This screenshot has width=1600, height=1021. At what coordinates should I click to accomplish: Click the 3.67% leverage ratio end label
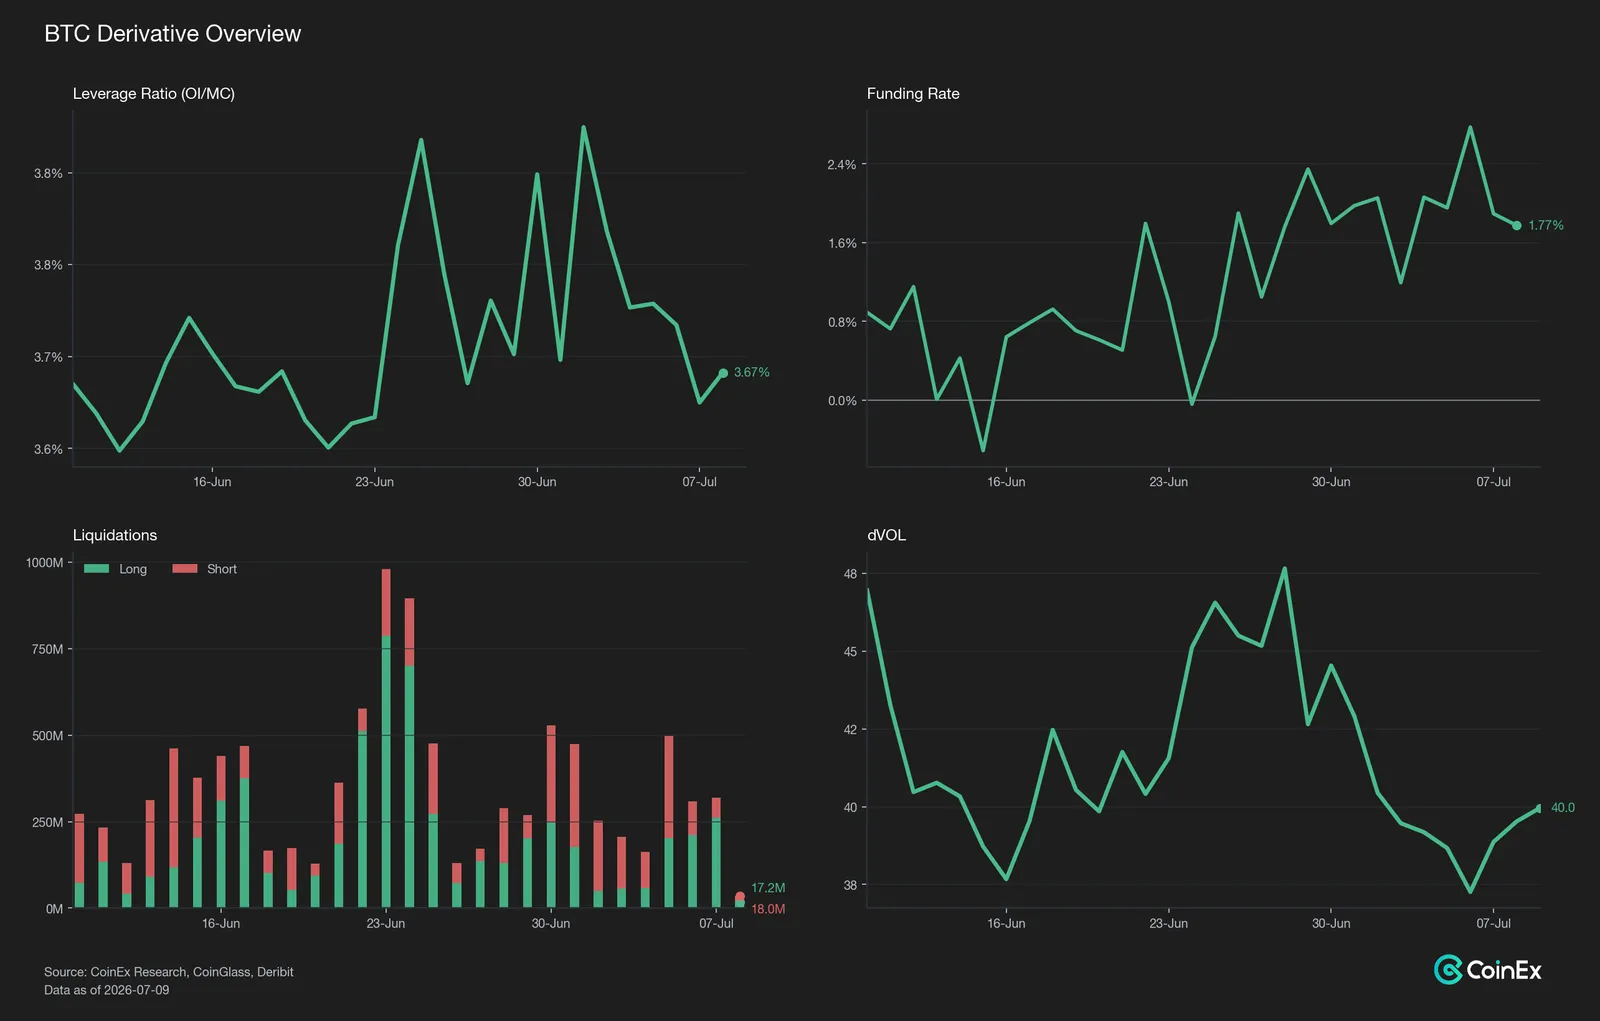(752, 372)
